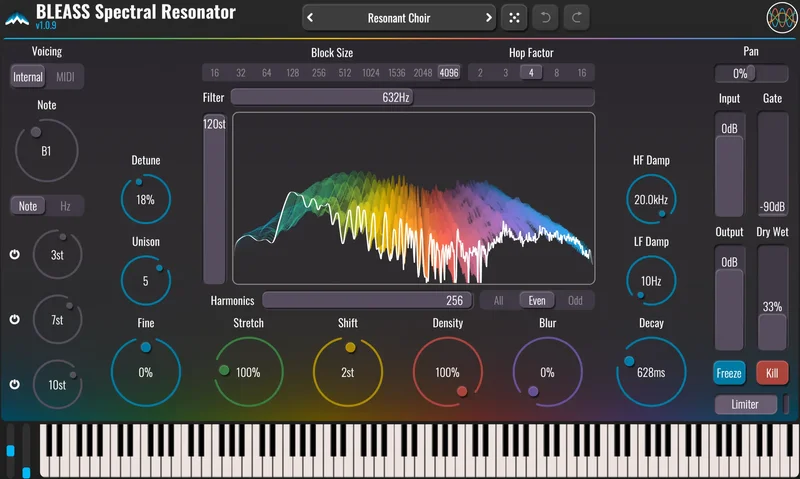This screenshot has width=800, height=479.
Task: Set Block Size to 256
Action: point(319,73)
